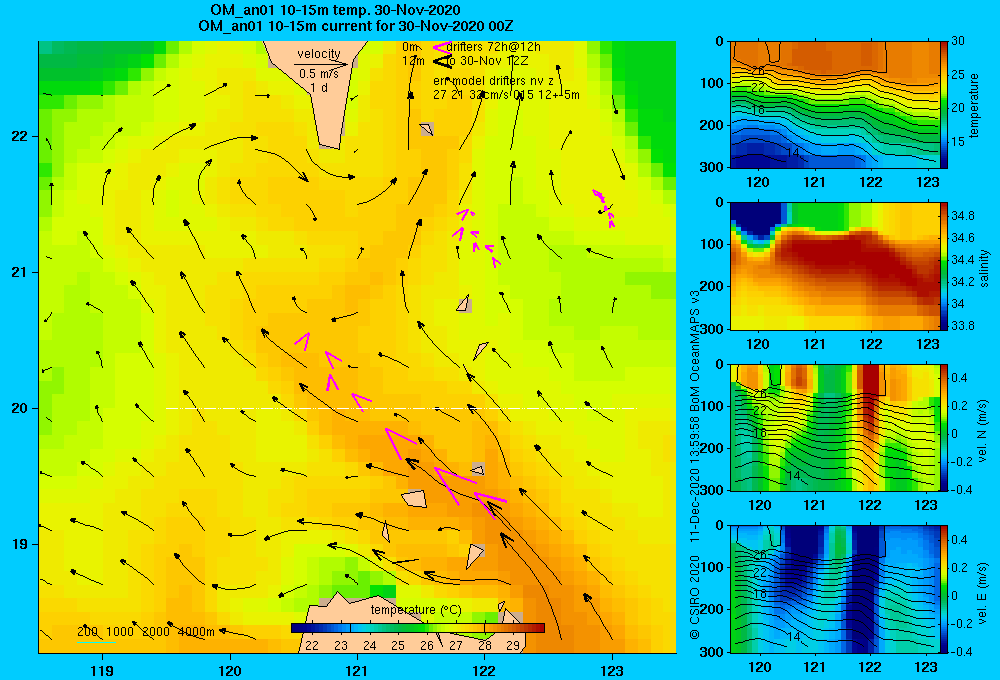Click the vertical 'vel. E (m/s)' label
The width and height of the screenshot is (1000, 680).
point(983,593)
